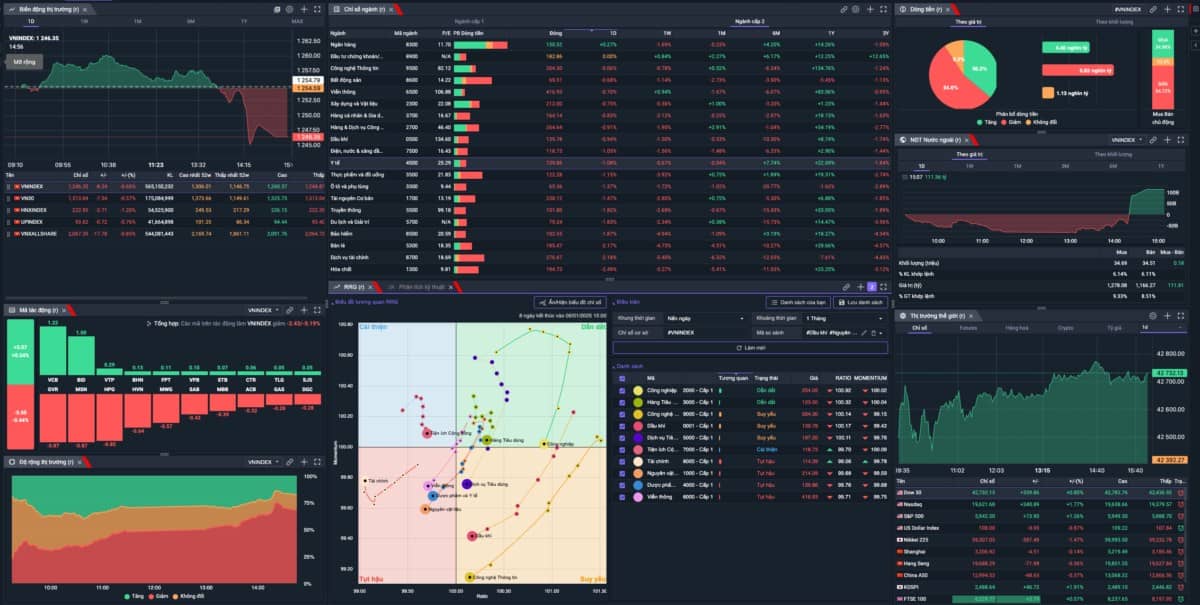
Task: Click the alert icon on Nasdaq row
Action: pyautogui.click(x=1181, y=504)
